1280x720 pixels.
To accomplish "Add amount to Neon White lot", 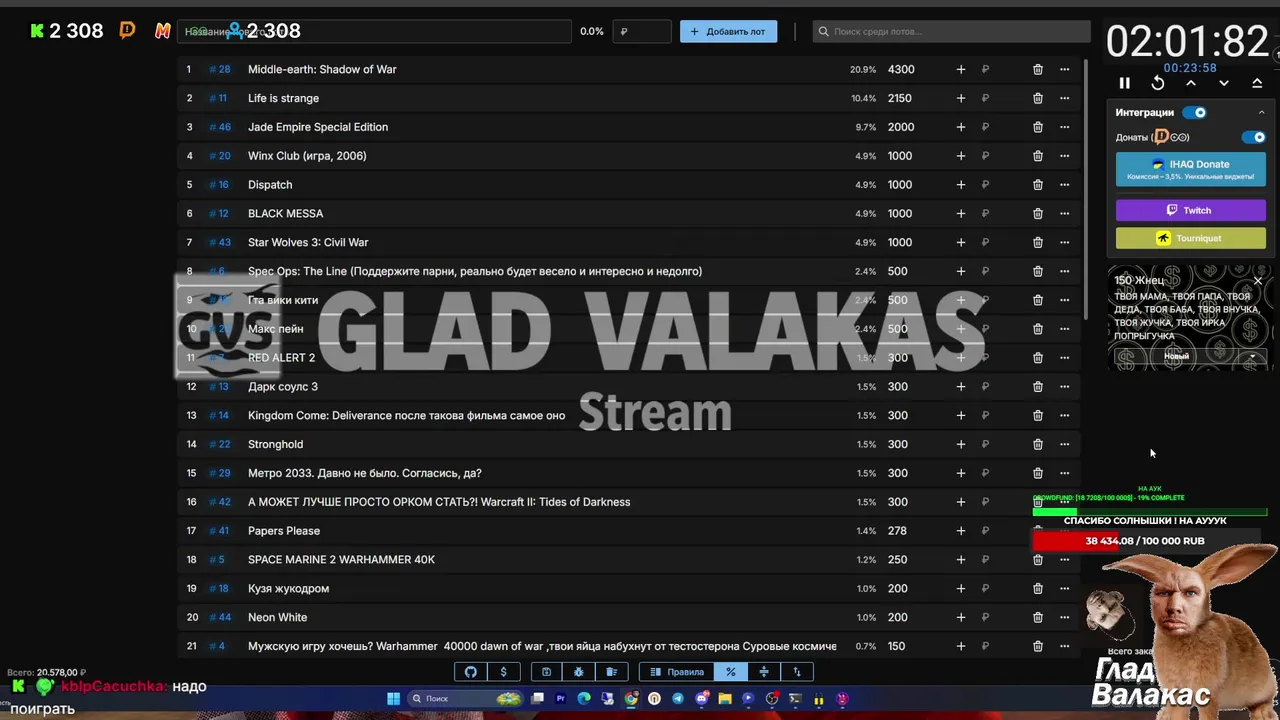I will (961, 617).
